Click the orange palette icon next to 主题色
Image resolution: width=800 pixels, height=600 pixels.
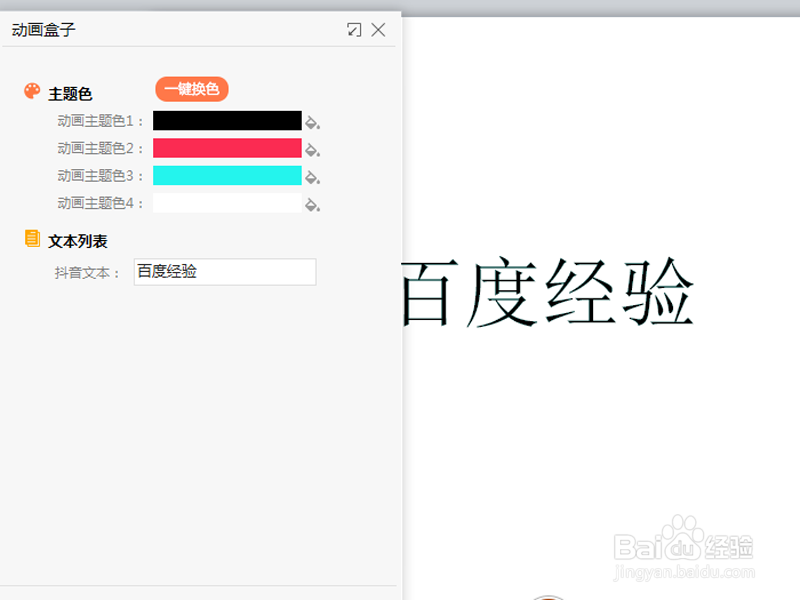(32, 91)
